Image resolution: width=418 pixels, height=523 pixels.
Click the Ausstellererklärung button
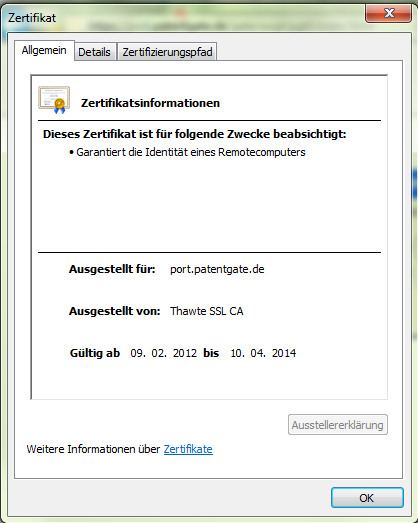[338, 425]
